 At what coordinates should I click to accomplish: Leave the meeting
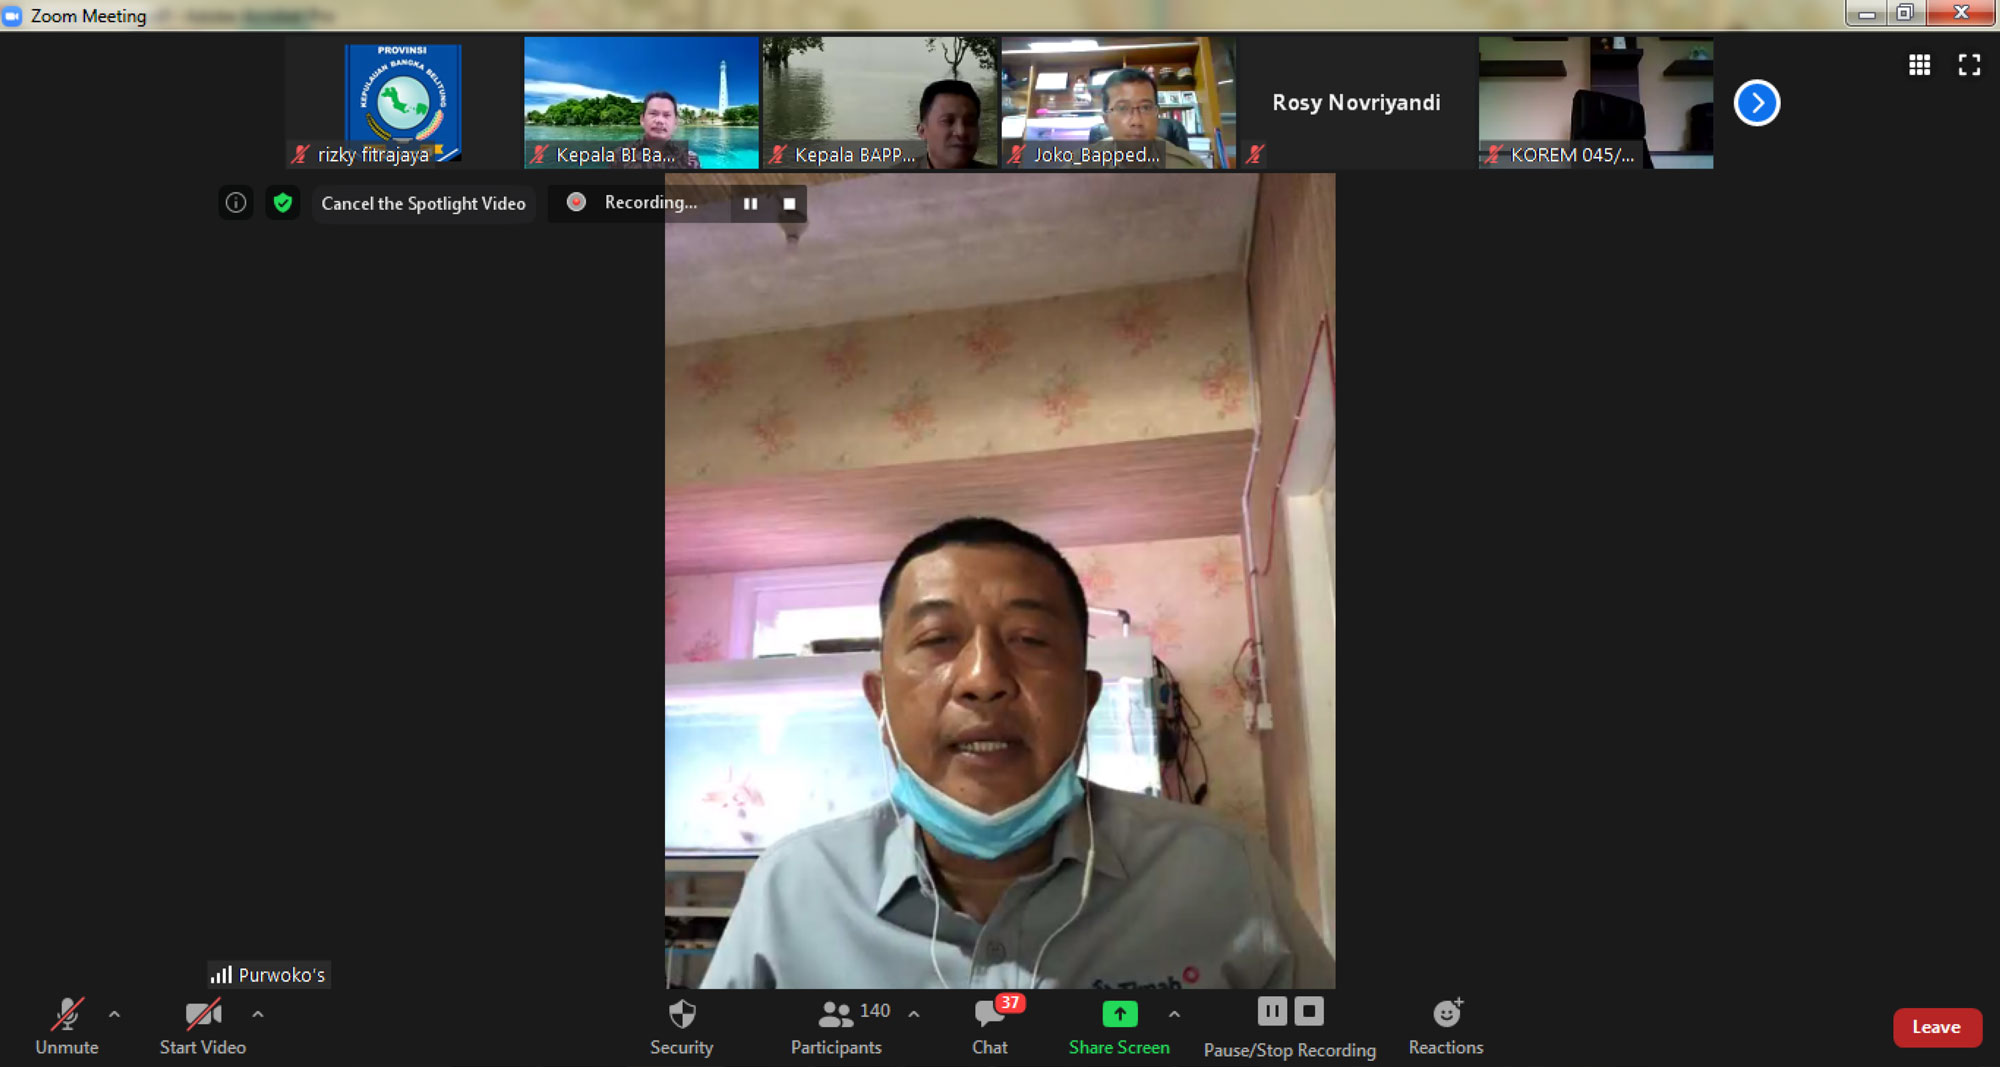pyautogui.click(x=1936, y=1027)
